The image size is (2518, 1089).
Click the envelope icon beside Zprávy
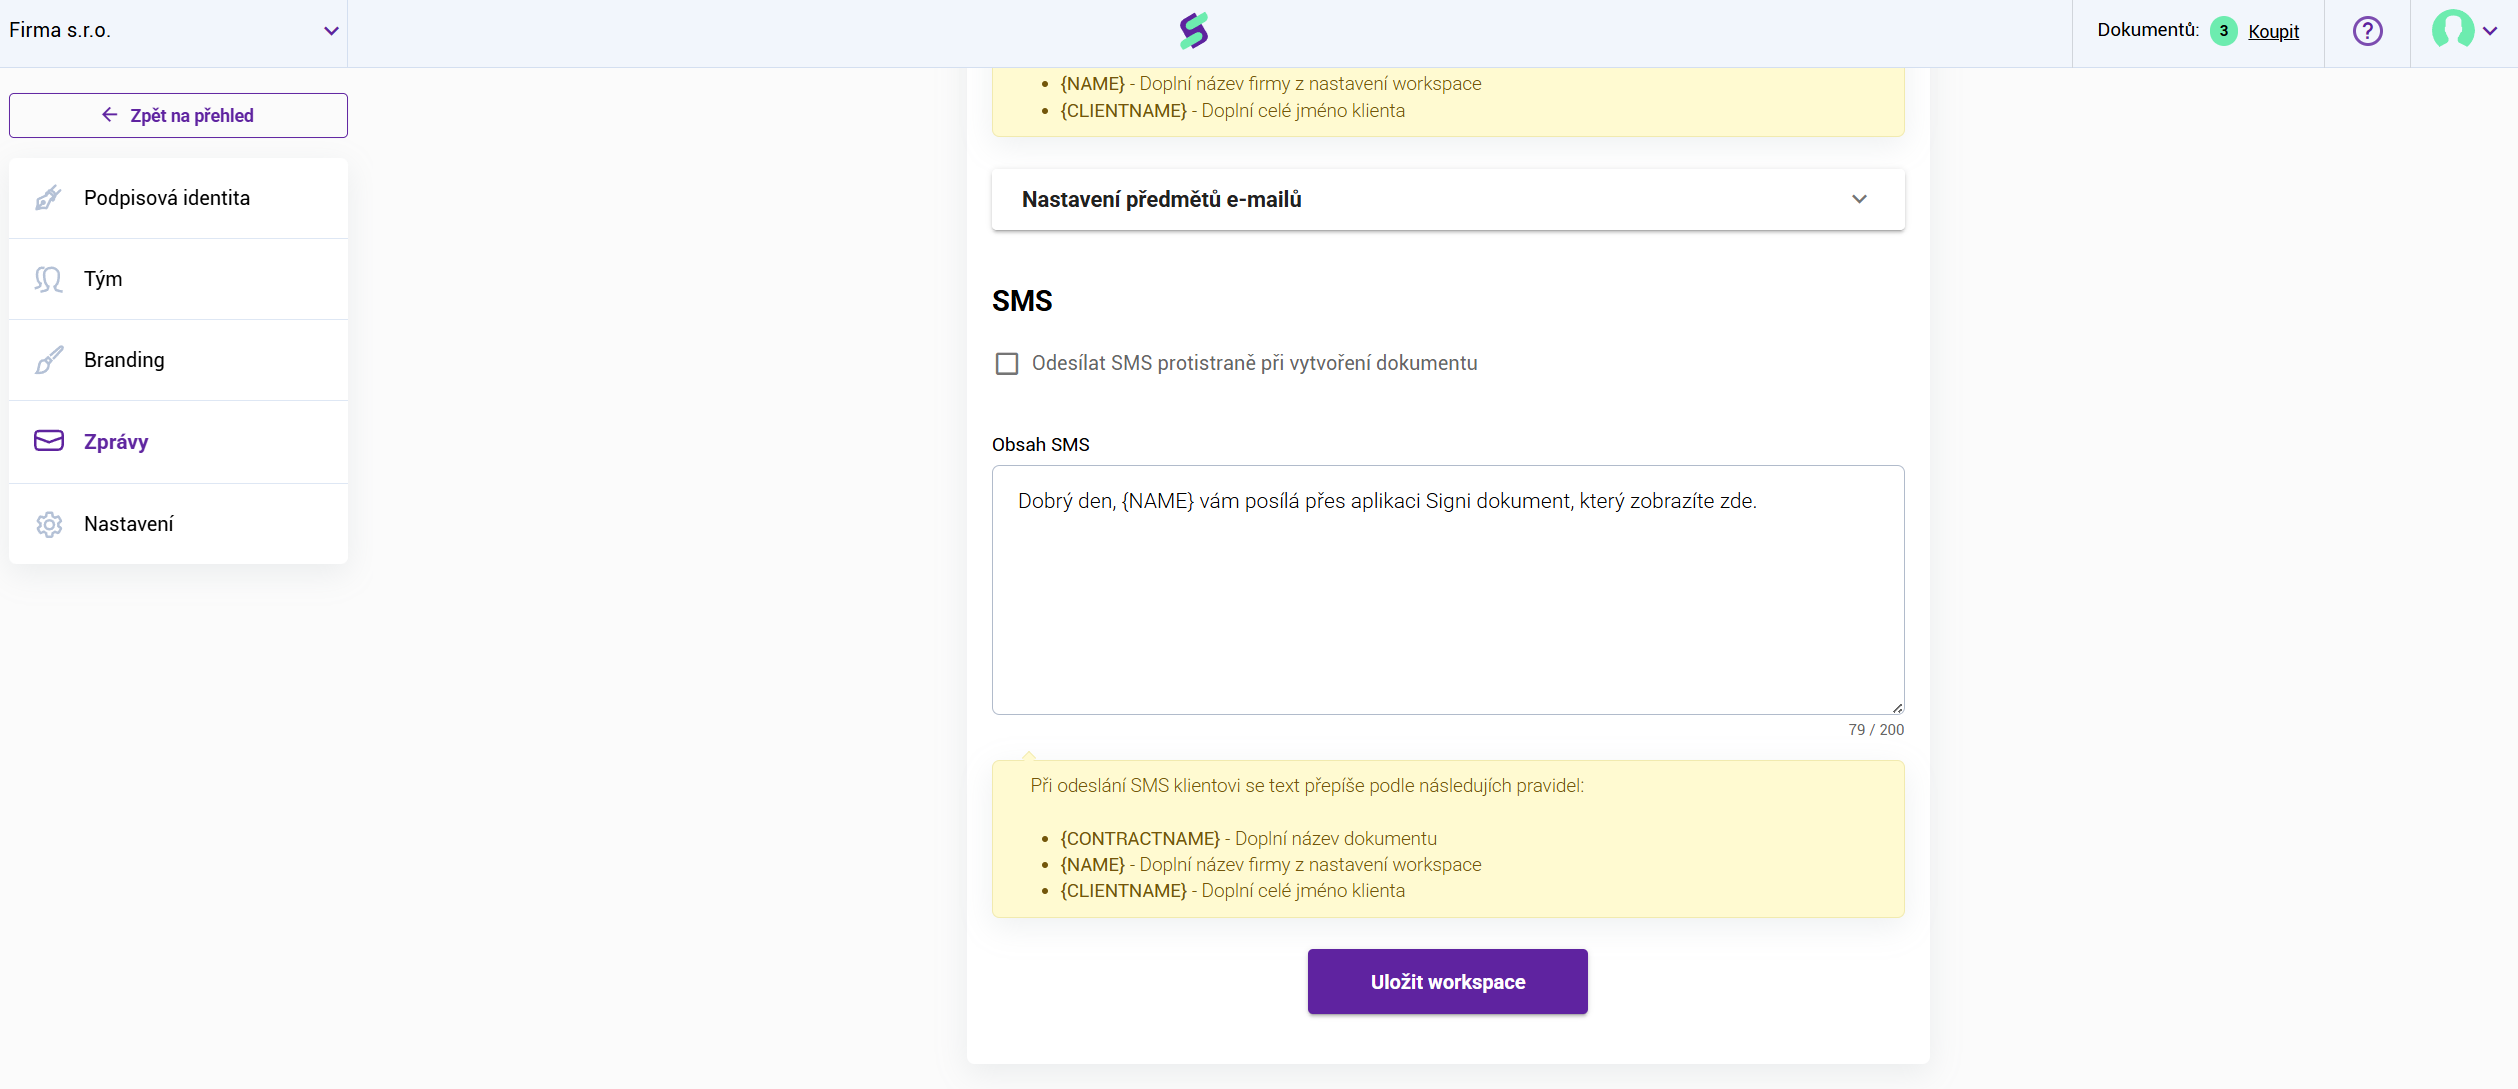pyautogui.click(x=48, y=441)
